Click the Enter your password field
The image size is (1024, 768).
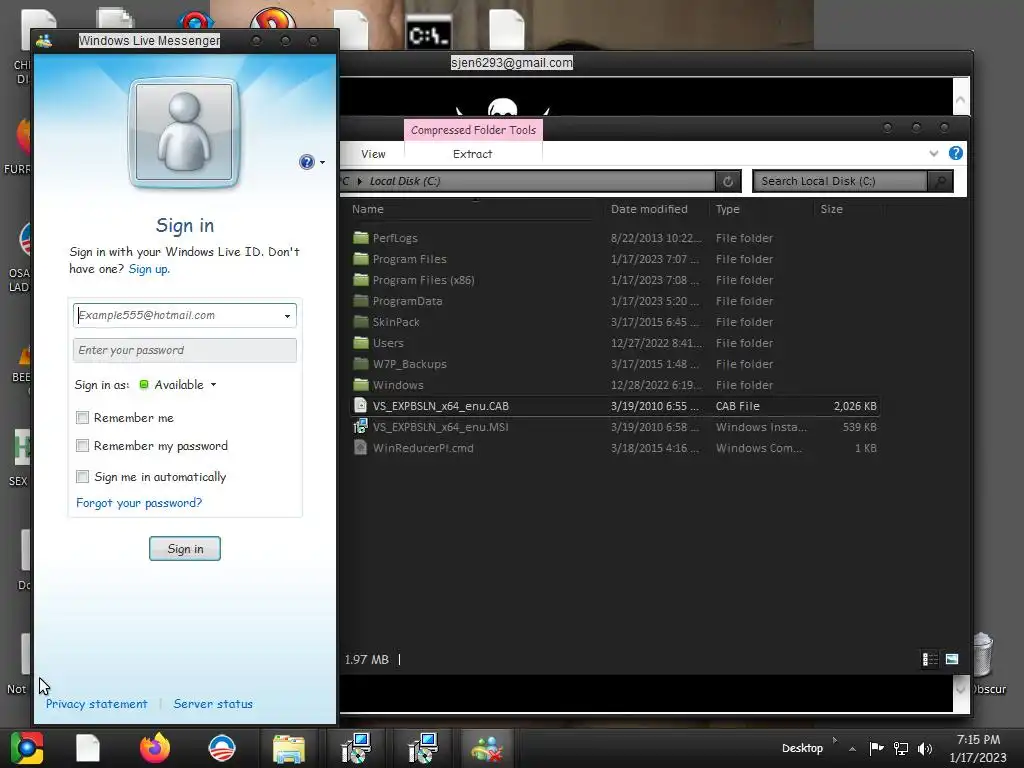185,350
